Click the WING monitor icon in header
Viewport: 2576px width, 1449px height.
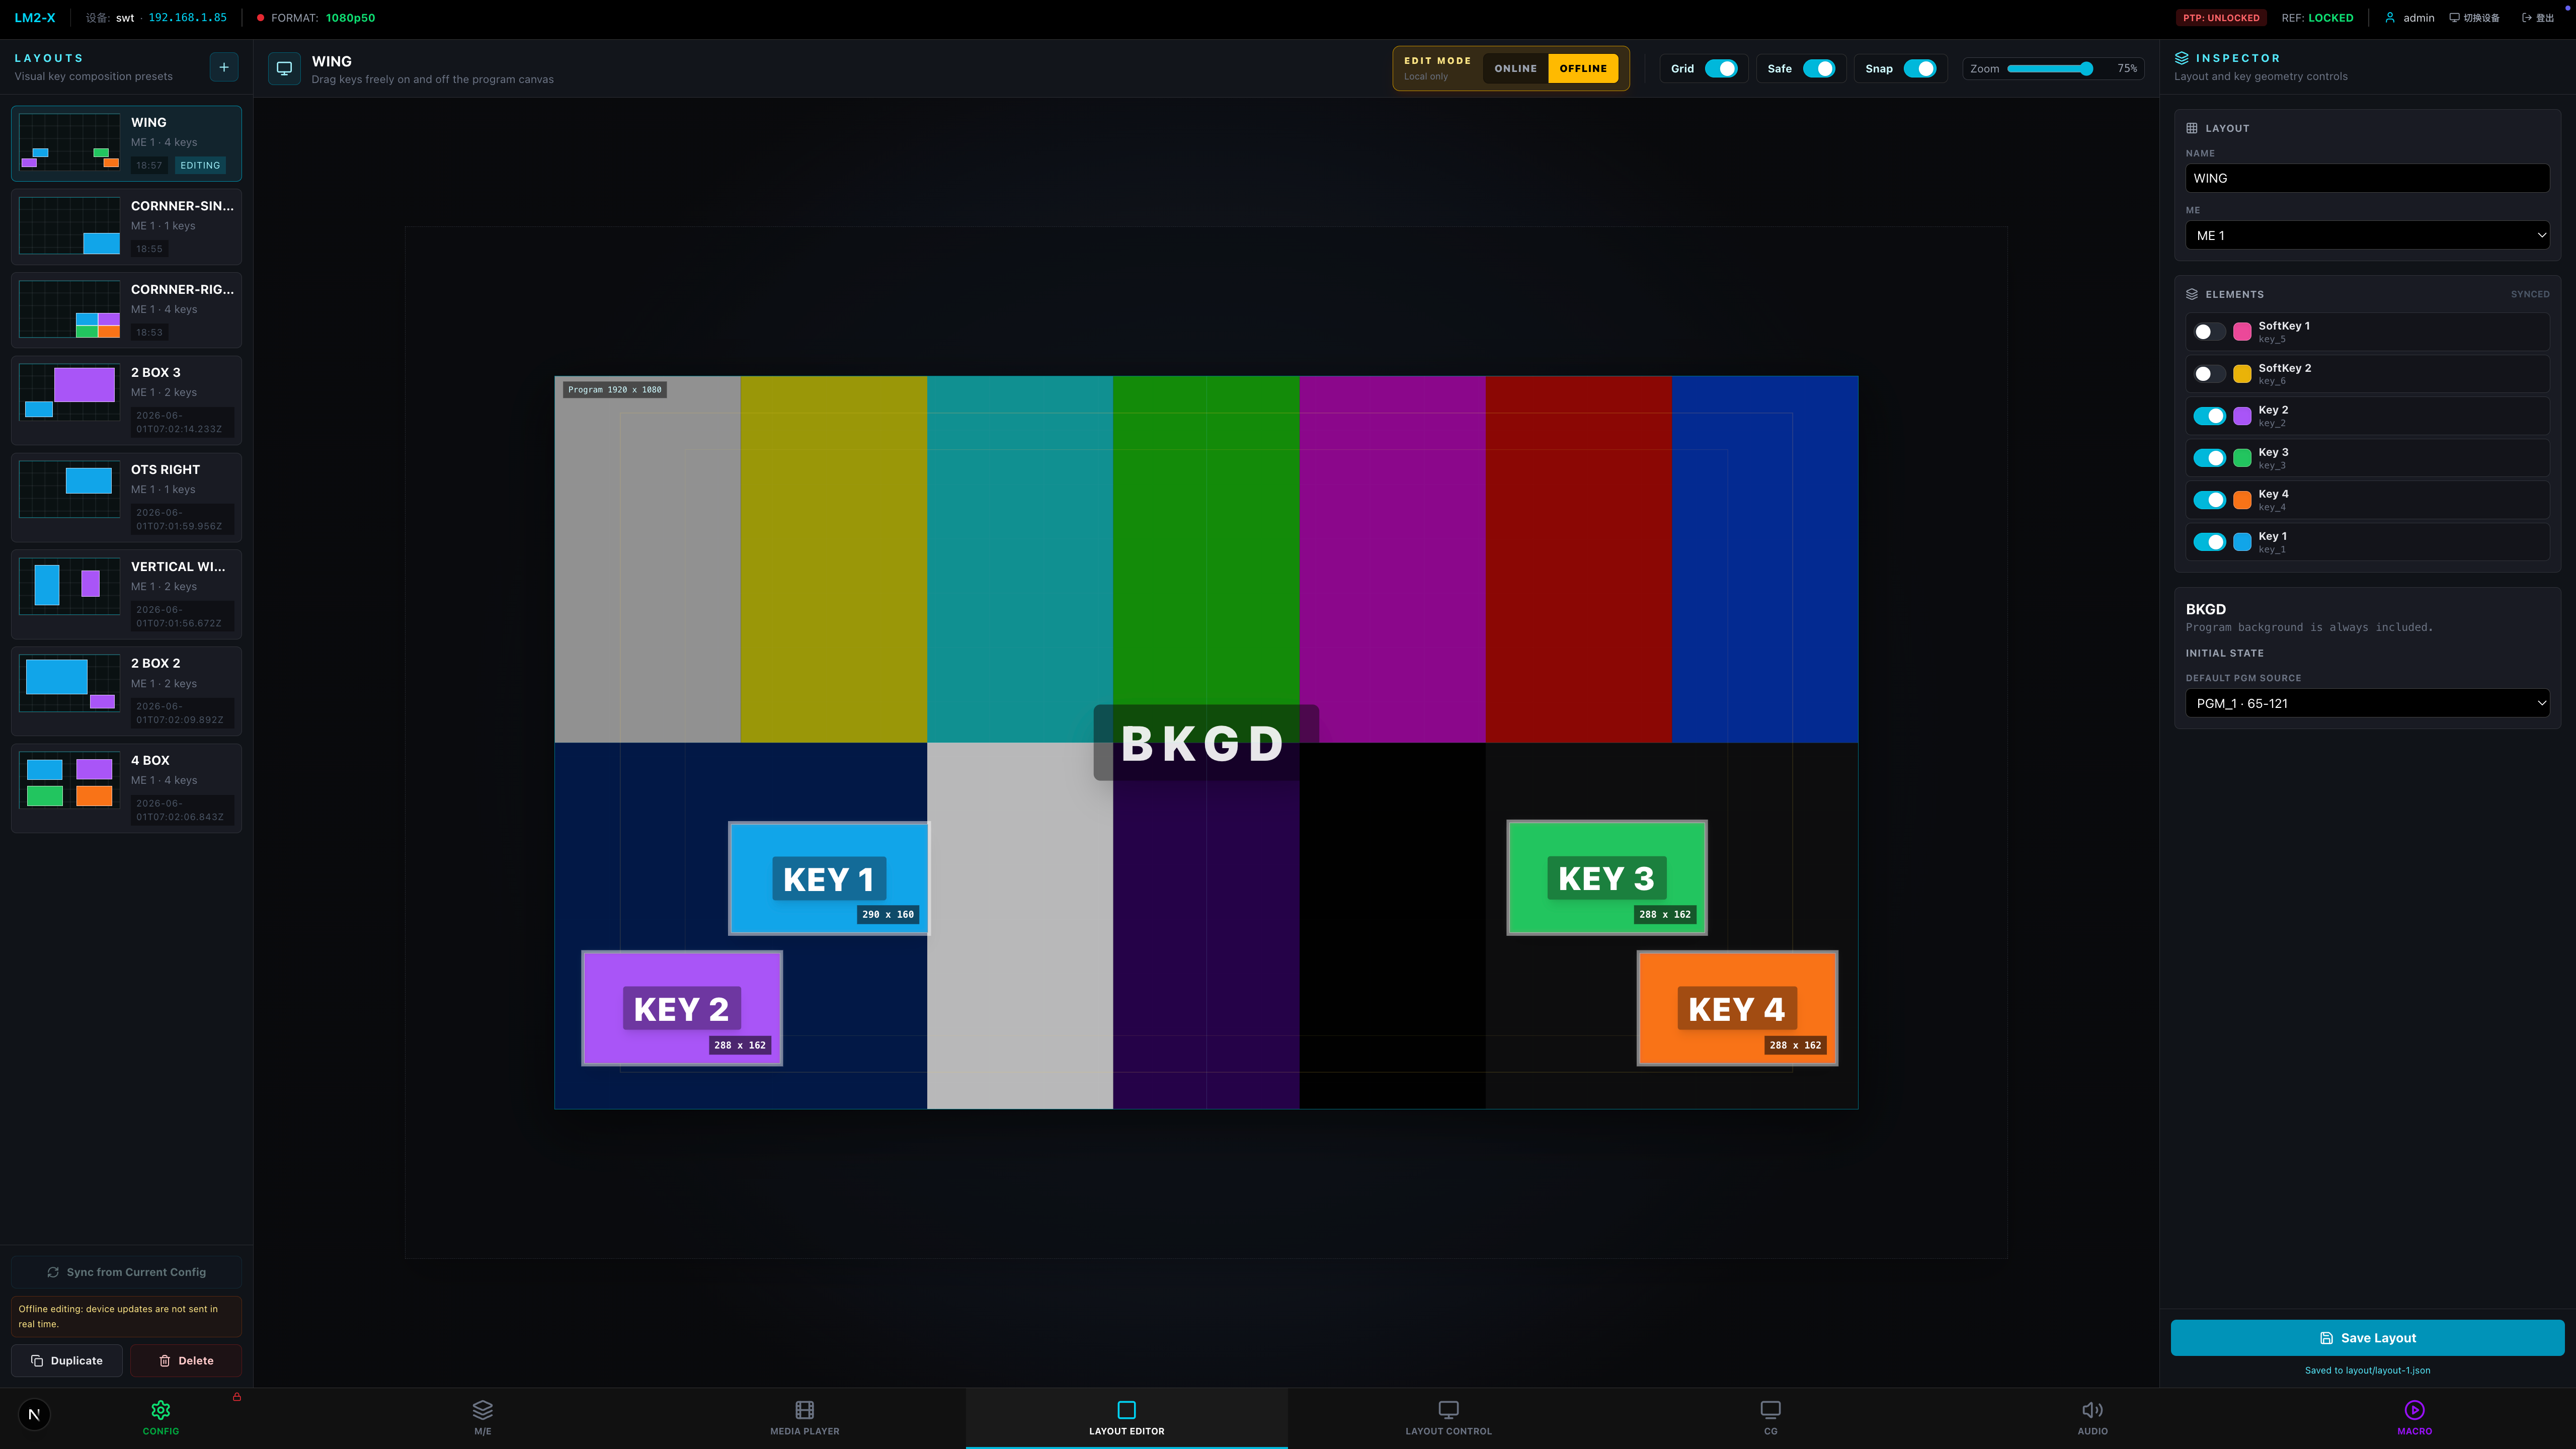[x=284, y=69]
